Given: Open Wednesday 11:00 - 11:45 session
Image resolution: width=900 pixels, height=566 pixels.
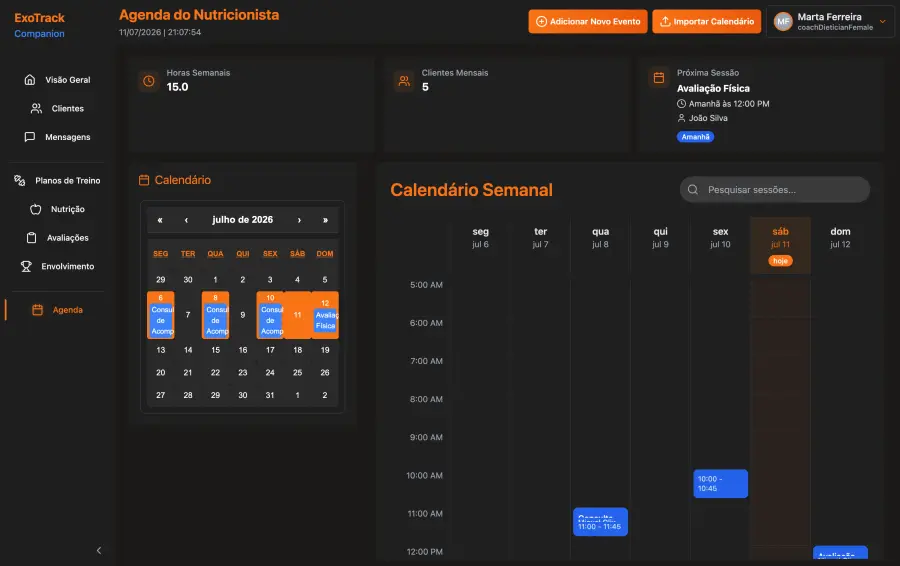Looking at the screenshot, I should 600,522.
